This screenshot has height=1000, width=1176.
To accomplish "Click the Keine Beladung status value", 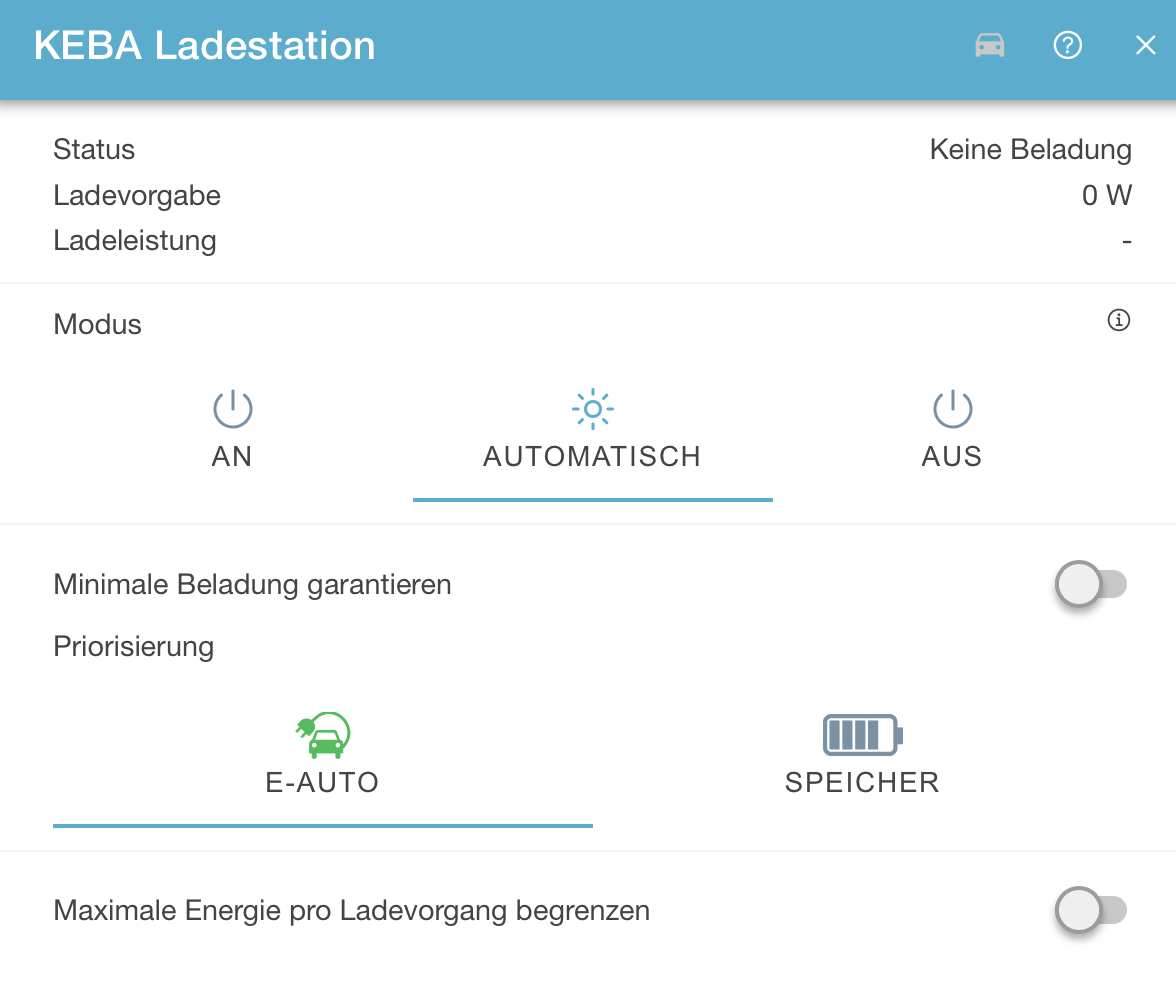I will click(x=1030, y=150).
